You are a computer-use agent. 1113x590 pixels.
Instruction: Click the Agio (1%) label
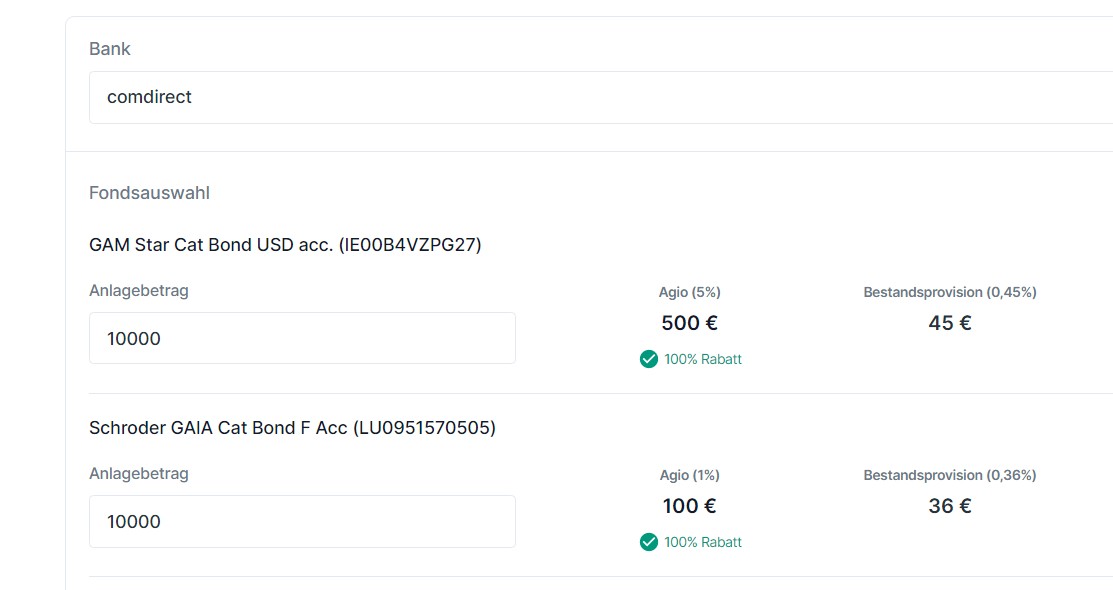pos(690,475)
